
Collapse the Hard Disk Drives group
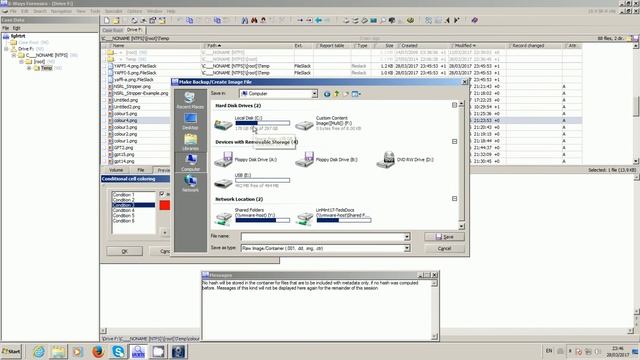454,105
